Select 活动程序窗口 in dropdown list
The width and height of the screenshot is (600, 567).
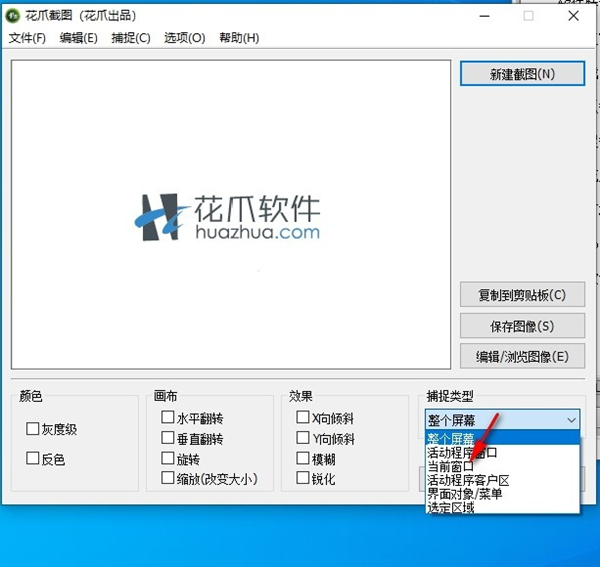tap(503, 453)
